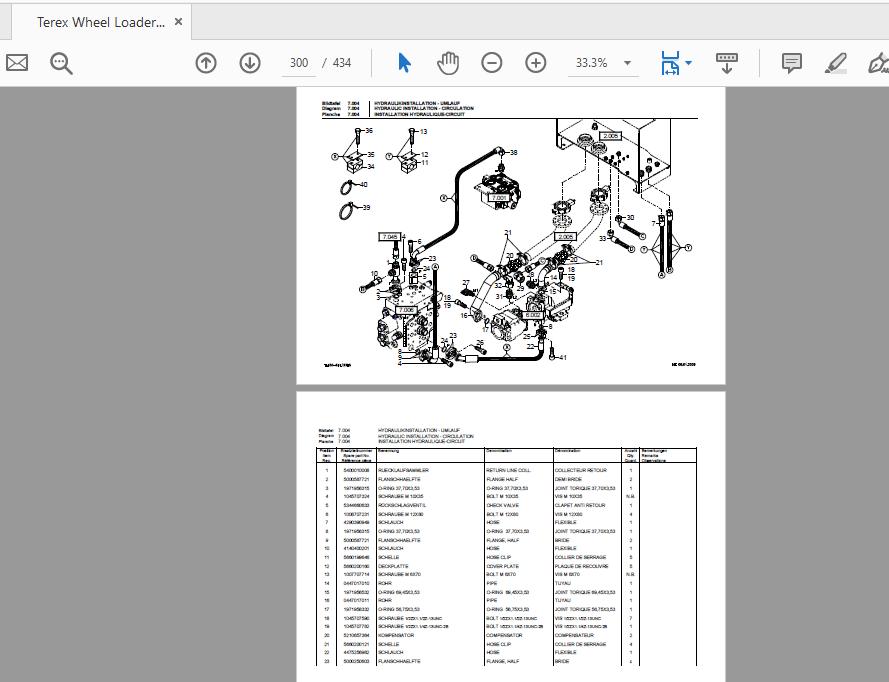Go to the next page

249,62
